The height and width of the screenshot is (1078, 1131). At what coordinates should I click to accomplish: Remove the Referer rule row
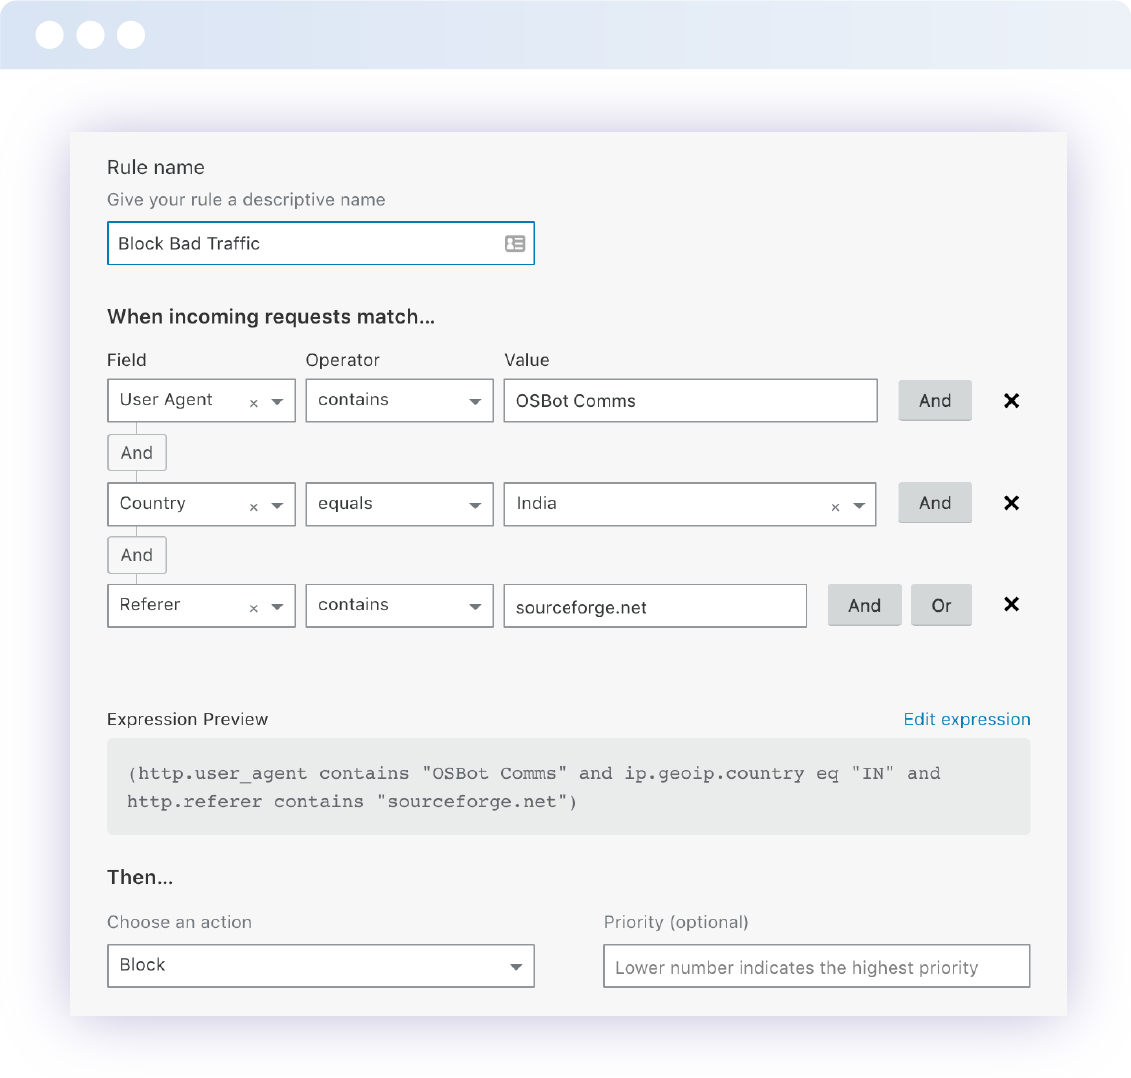1011,604
